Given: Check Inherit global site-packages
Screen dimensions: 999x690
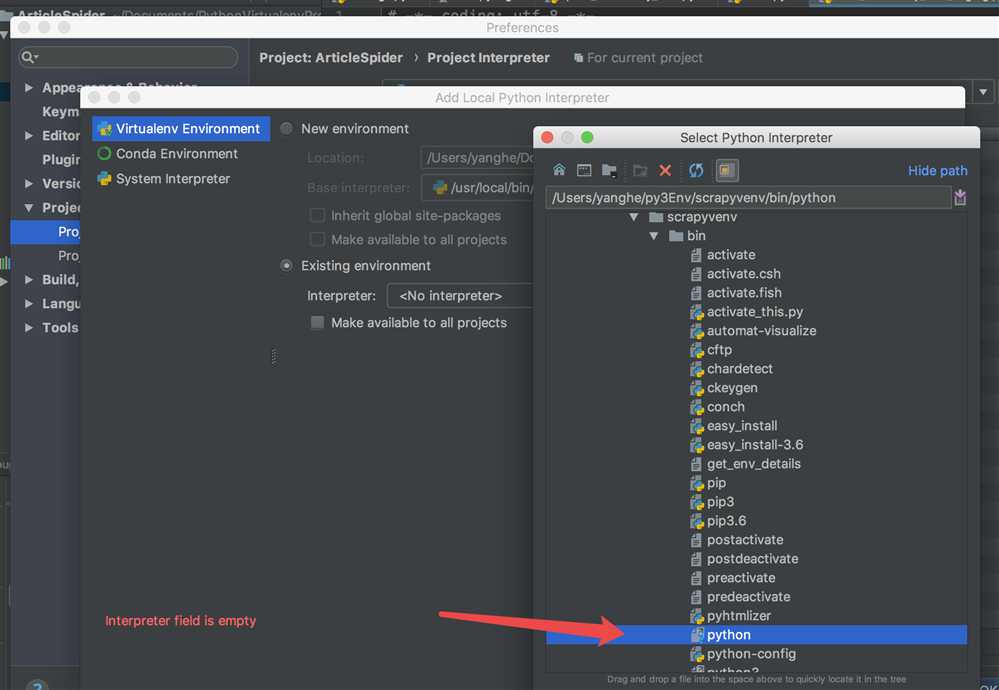Looking at the screenshot, I should [x=317, y=215].
